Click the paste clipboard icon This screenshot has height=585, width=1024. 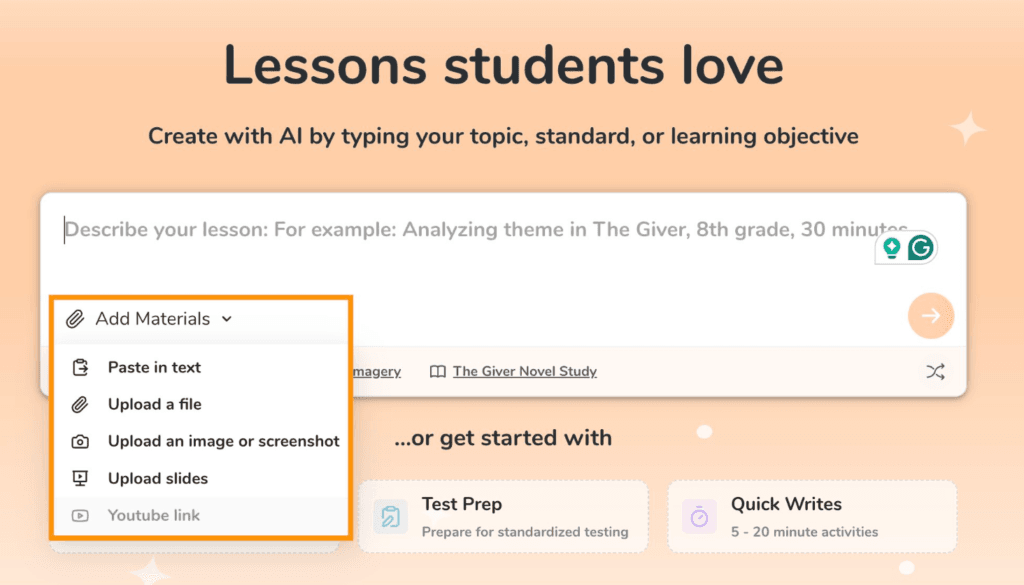pos(80,367)
